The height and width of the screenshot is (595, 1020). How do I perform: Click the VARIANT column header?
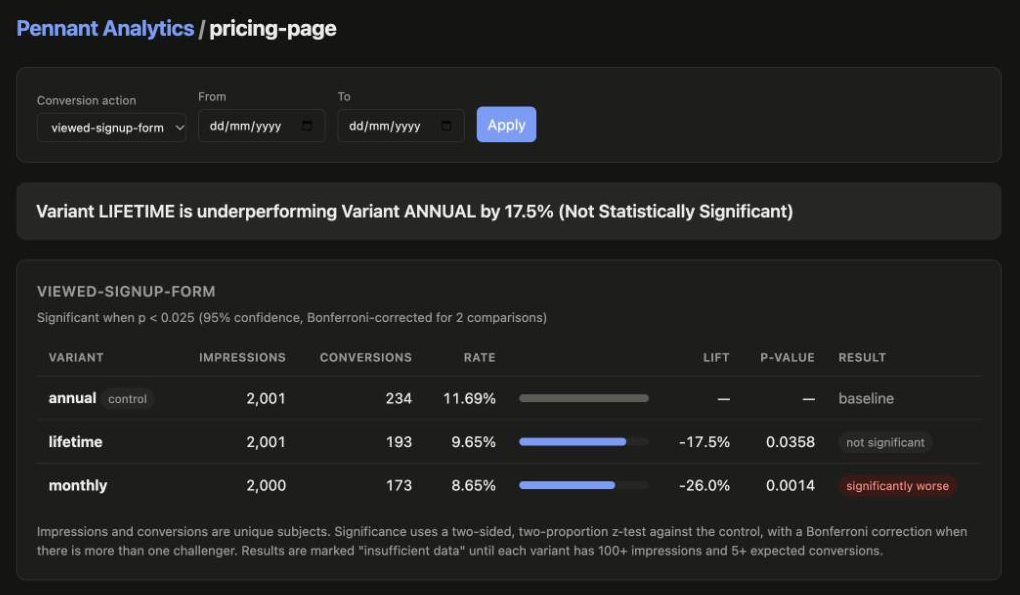[x=76, y=358]
